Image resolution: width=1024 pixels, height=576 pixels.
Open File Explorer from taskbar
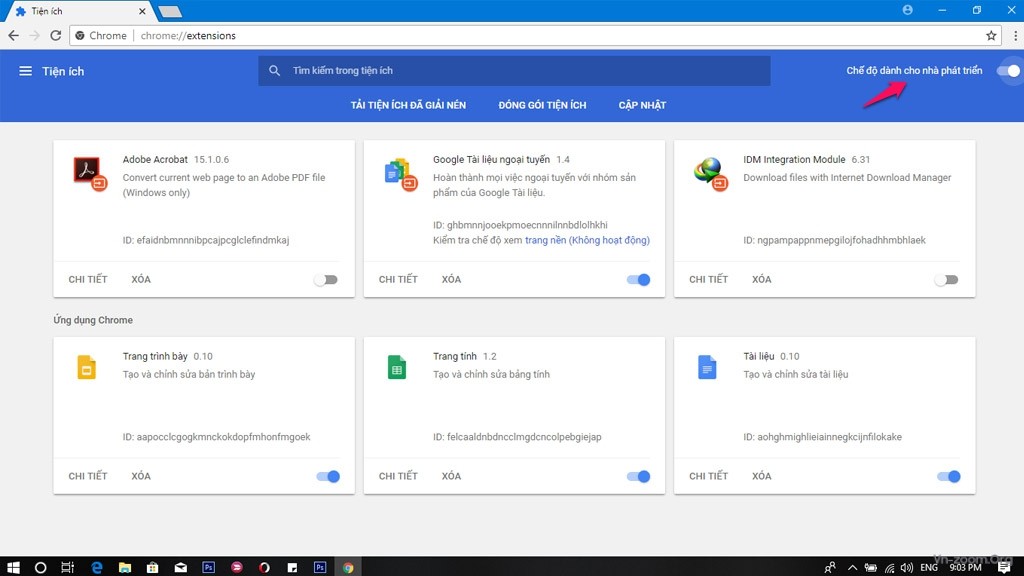coord(125,568)
